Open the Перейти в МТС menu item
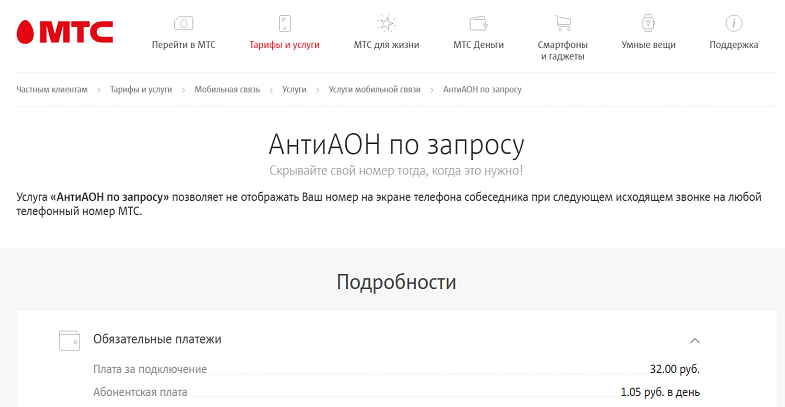785x407 pixels. (183, 45)
